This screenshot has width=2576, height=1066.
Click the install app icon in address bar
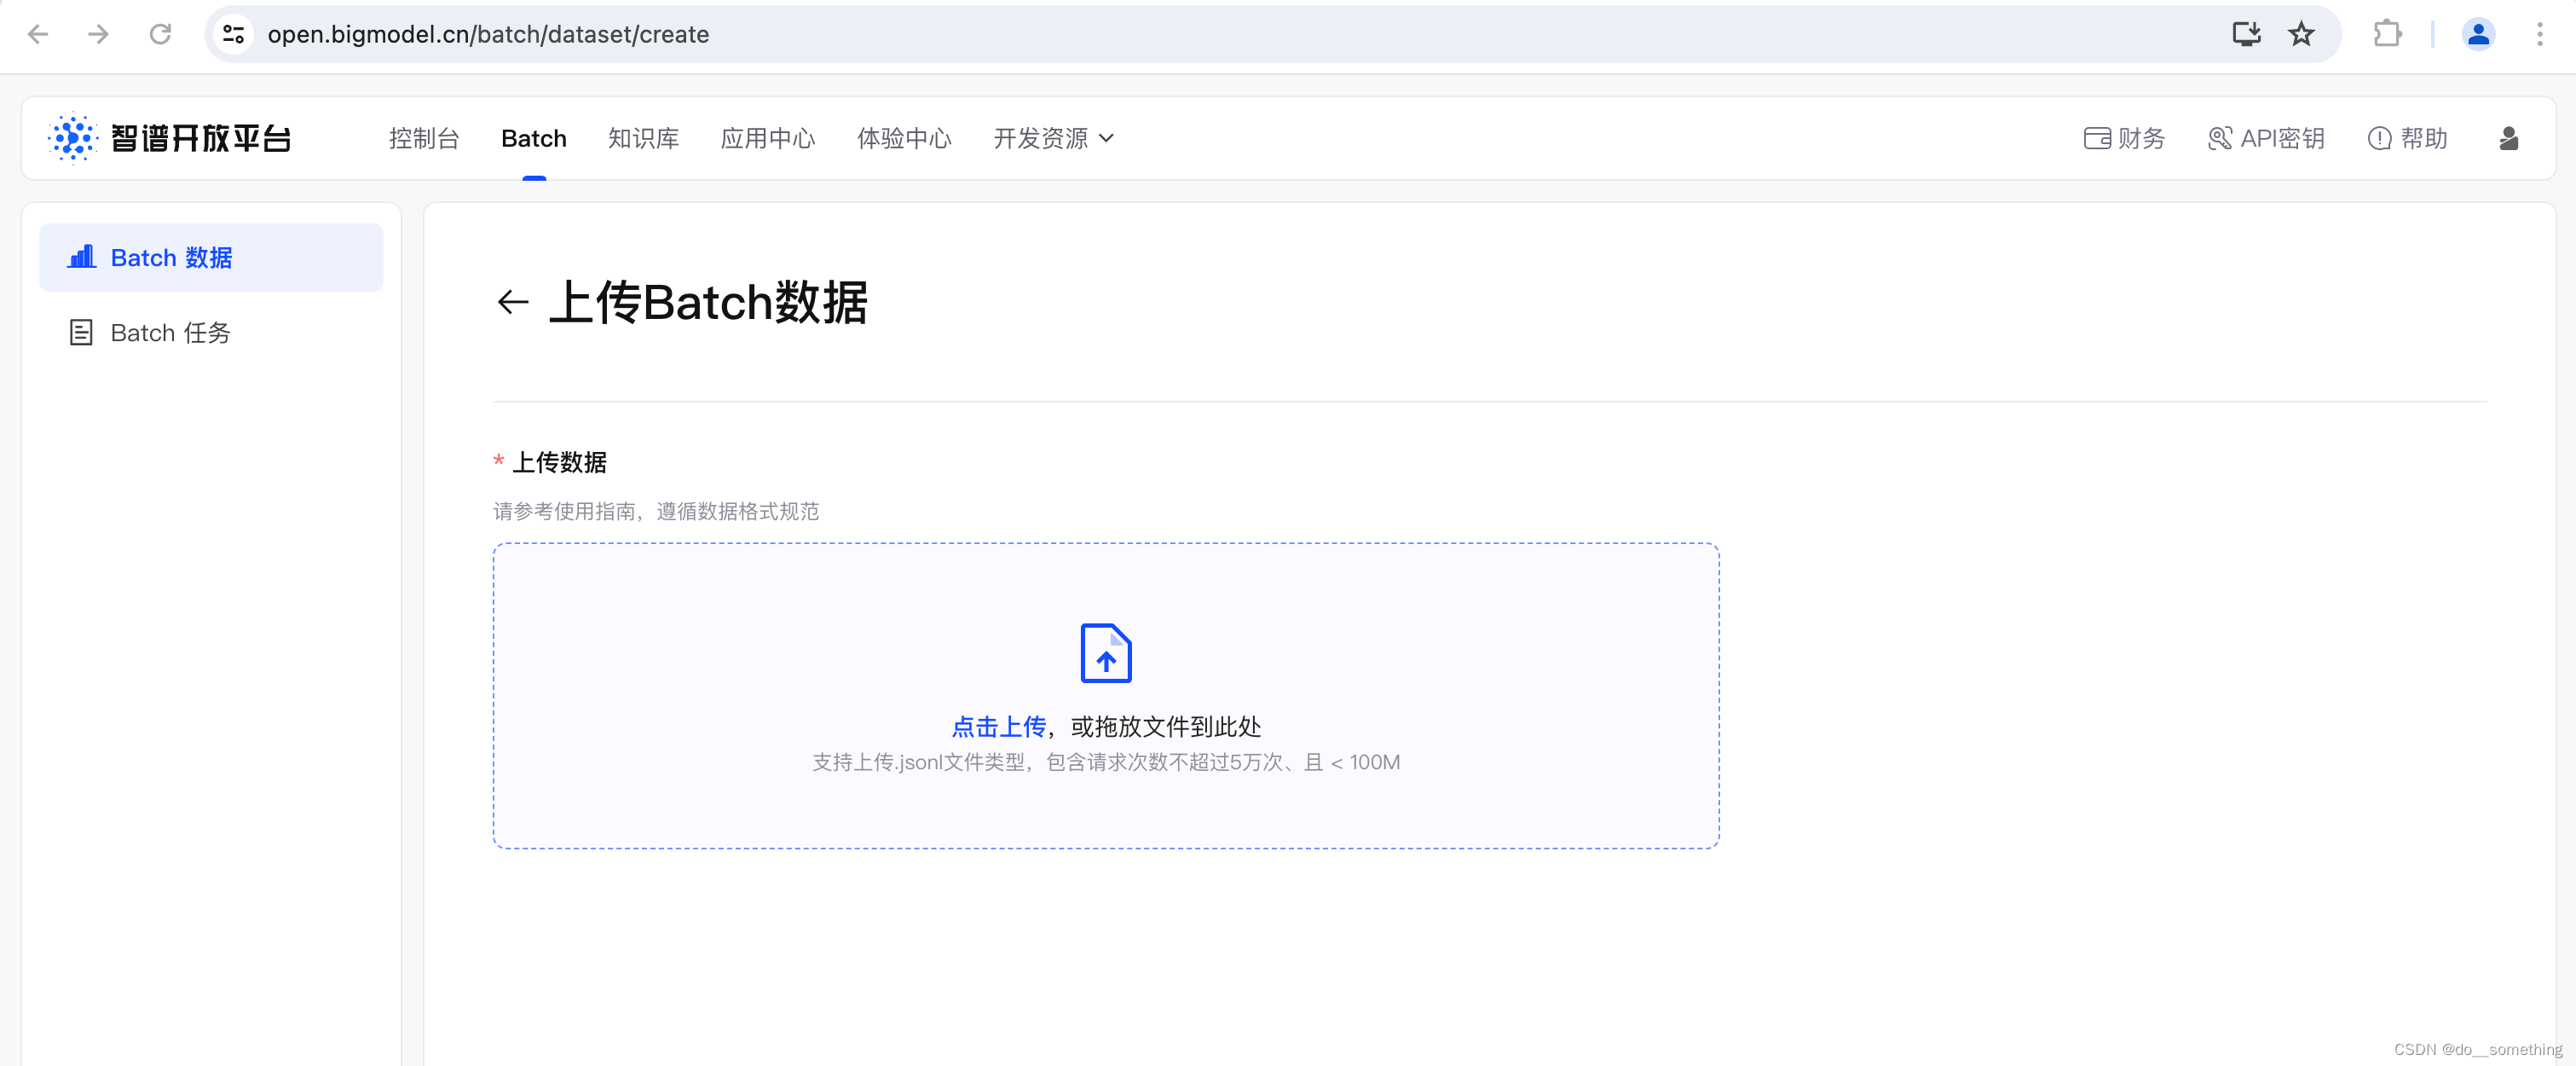coord(2246,34)
